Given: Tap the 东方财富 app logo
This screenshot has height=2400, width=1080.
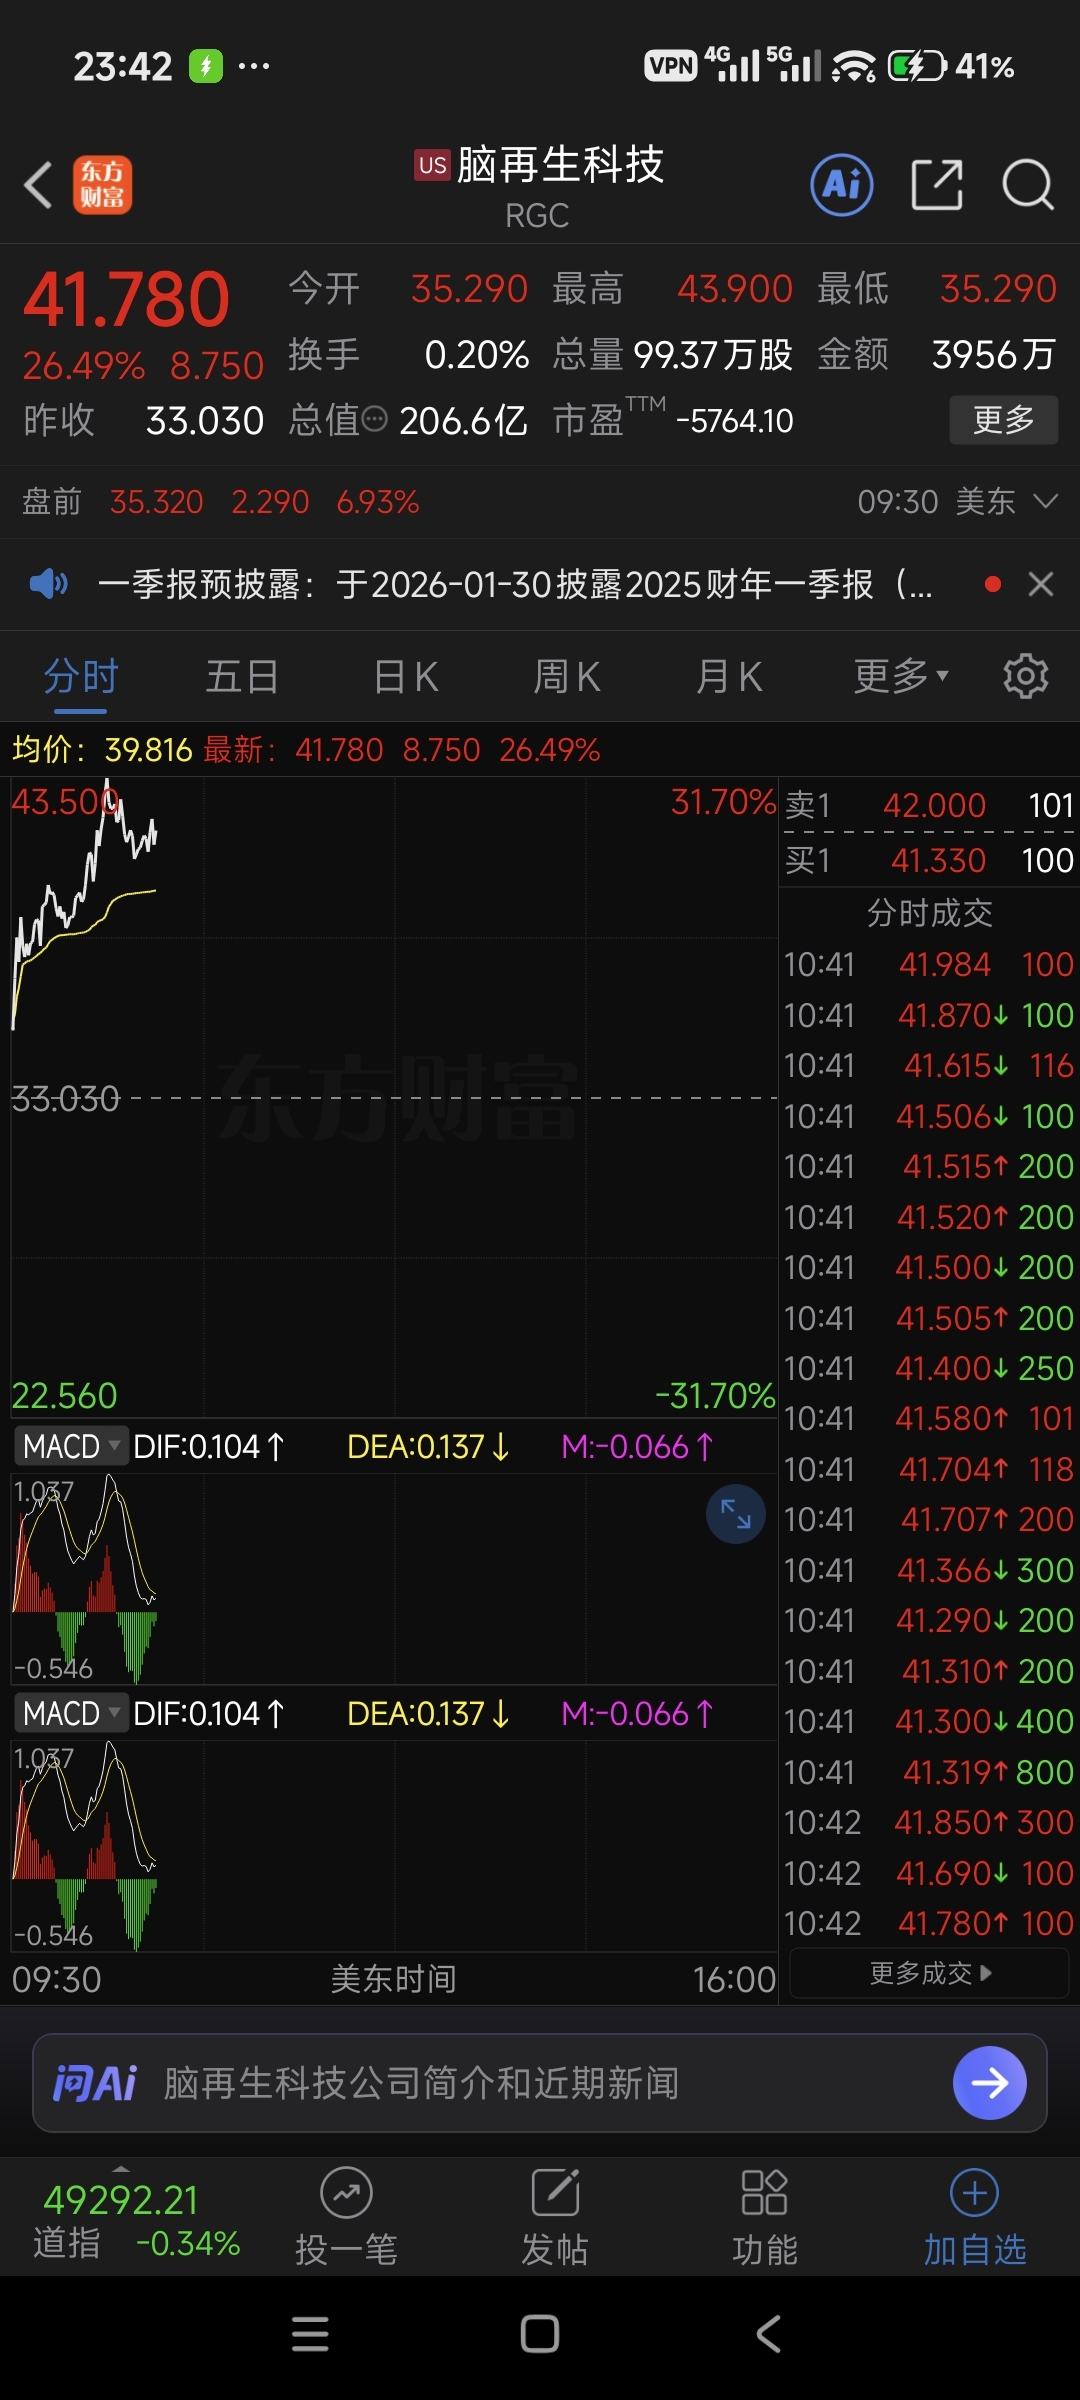Looking at the screenshot, I should point(102,185).
